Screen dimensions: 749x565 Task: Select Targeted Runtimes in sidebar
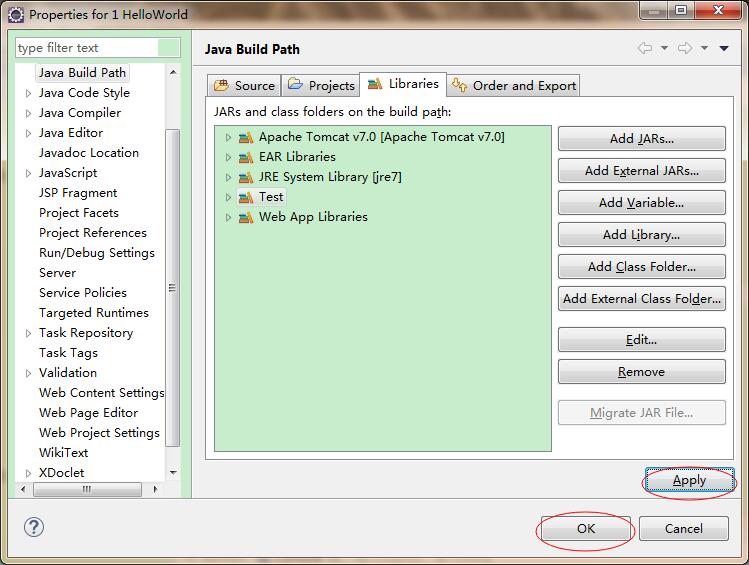tap(94, 313)
